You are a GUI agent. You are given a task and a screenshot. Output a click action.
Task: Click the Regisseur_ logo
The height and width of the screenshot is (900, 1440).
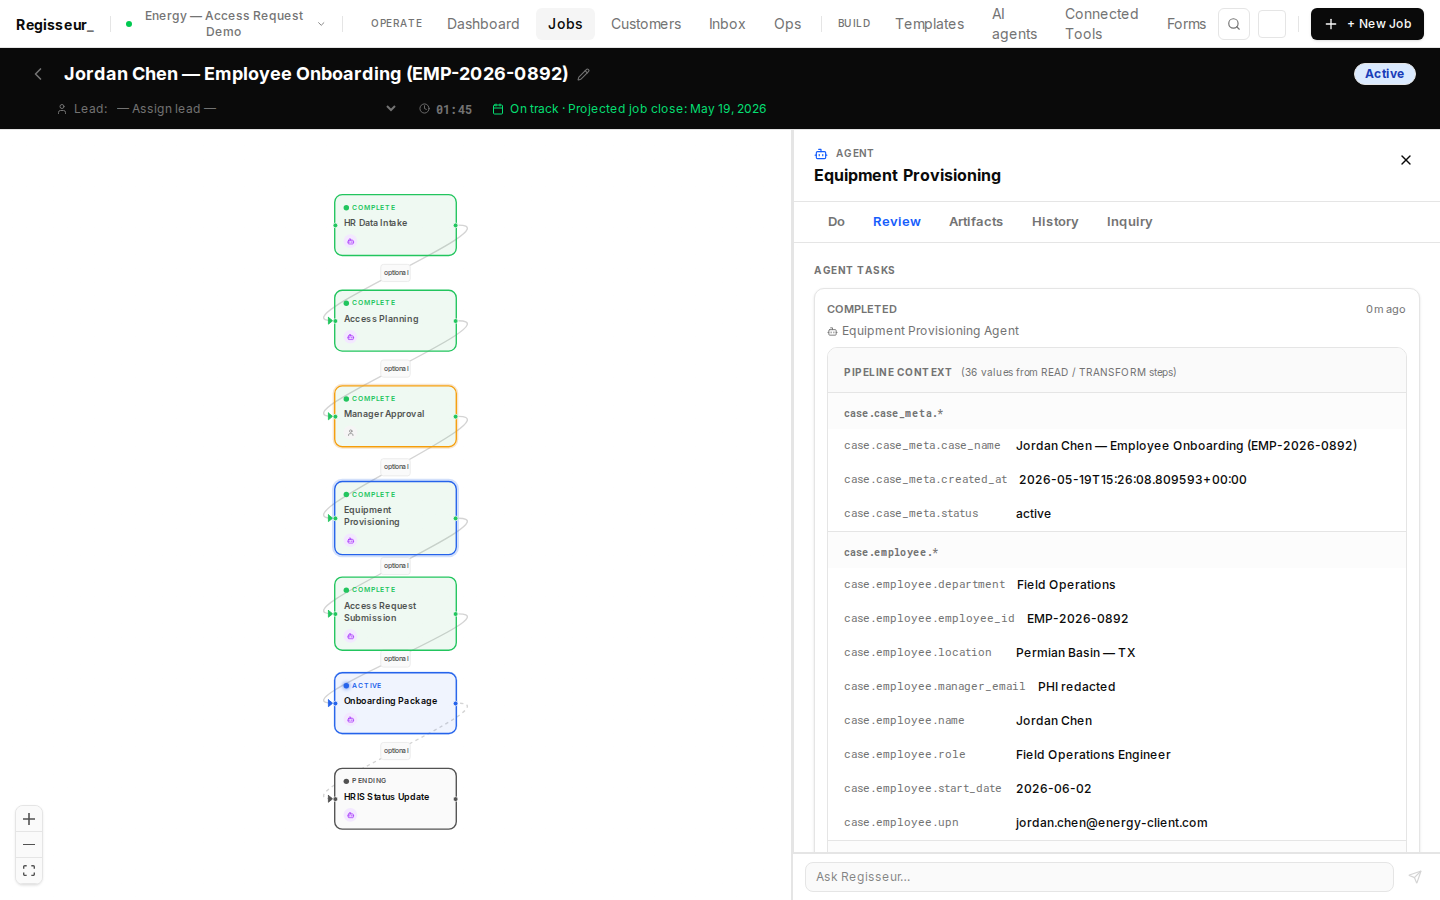point(54,25)
